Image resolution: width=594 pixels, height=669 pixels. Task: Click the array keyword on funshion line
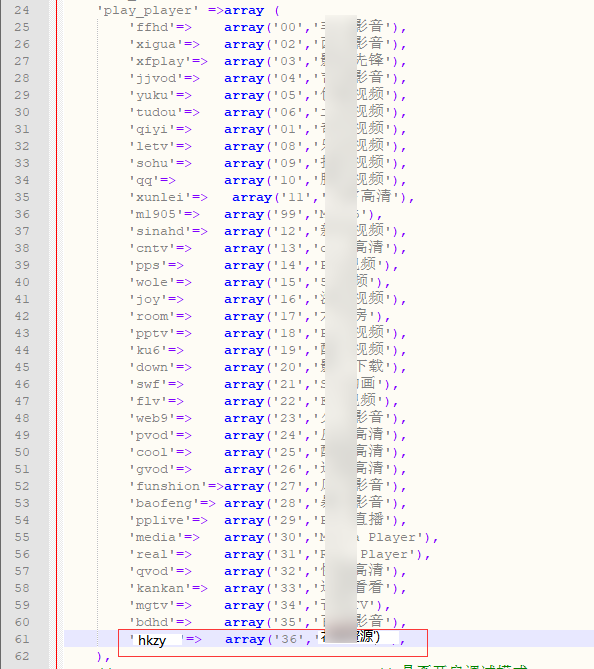(x=244, y=486)
